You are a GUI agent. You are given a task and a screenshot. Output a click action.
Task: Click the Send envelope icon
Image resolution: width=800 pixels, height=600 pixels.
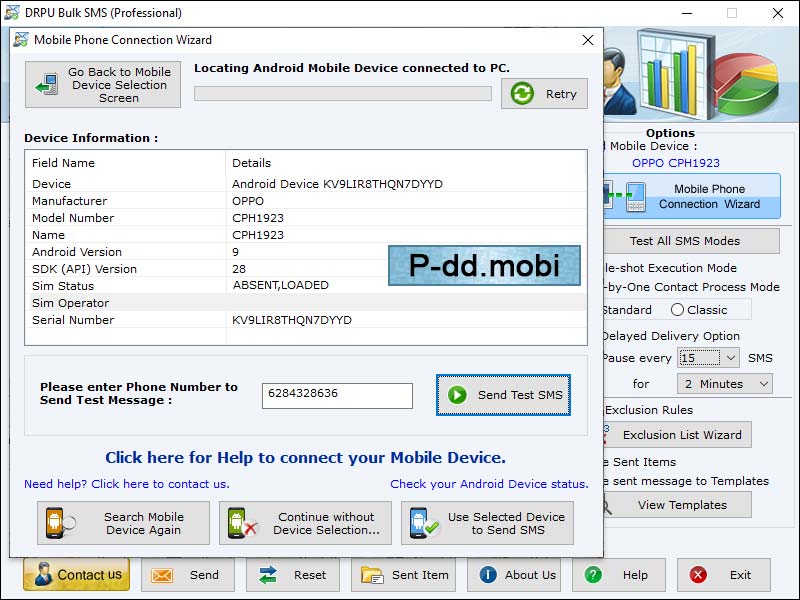(160, 575)
